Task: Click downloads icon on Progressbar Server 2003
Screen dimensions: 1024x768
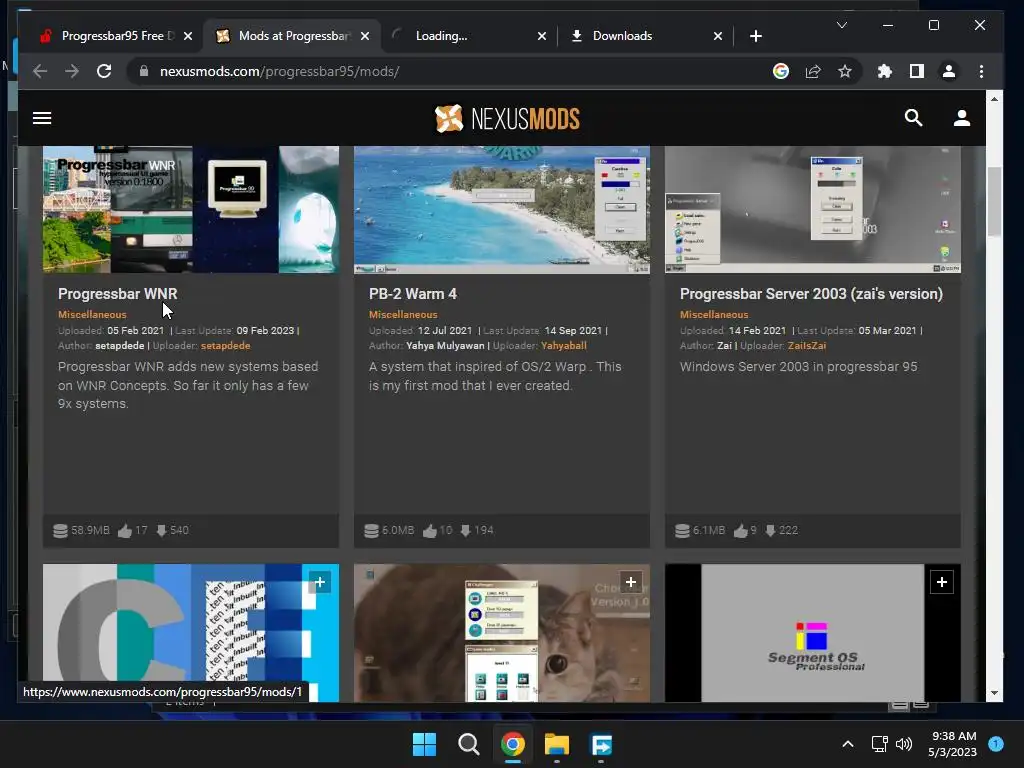Action: point(771,530)
